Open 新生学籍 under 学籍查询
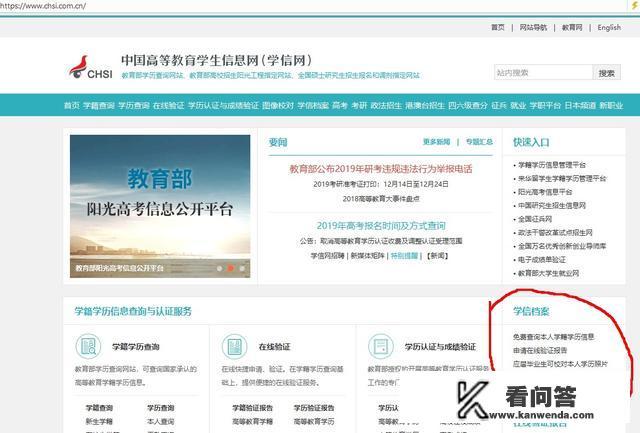This screenshot has height=433, width=640. tap(99, 421)
